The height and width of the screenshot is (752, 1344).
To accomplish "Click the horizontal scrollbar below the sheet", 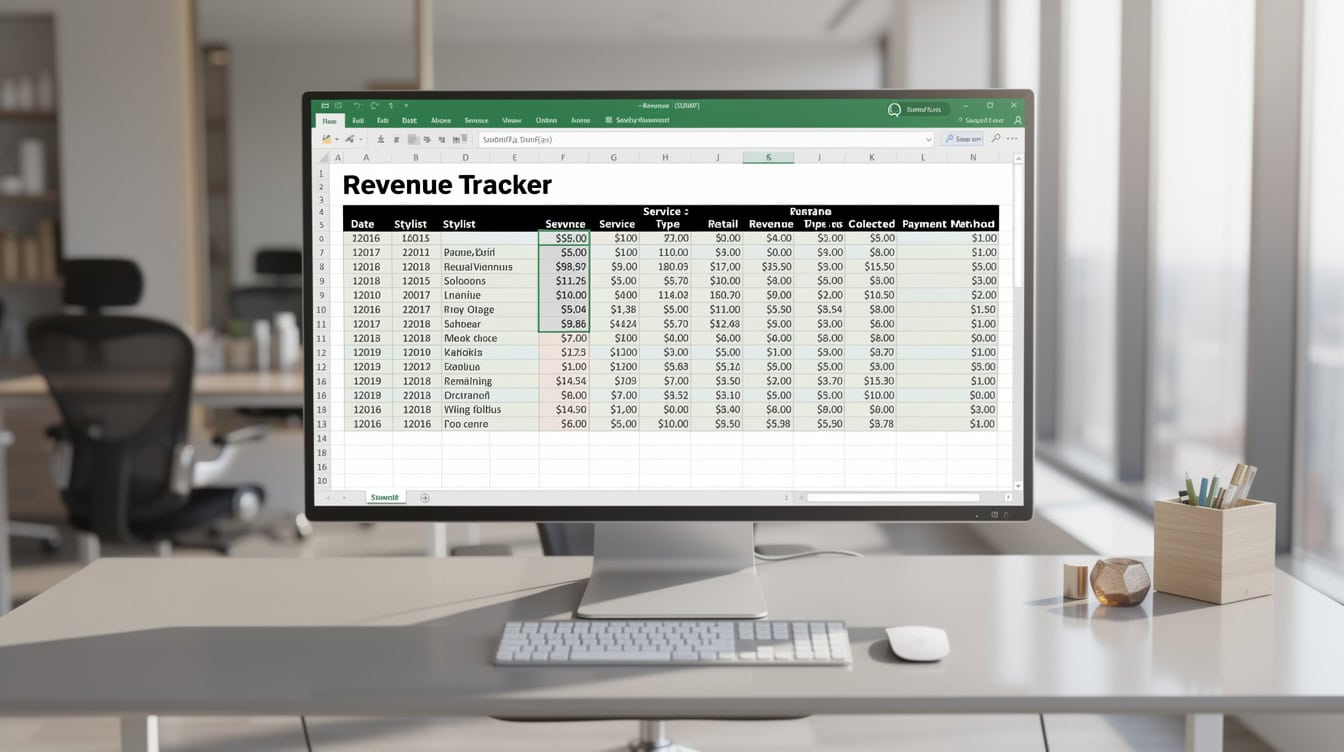I will [893, 497].
